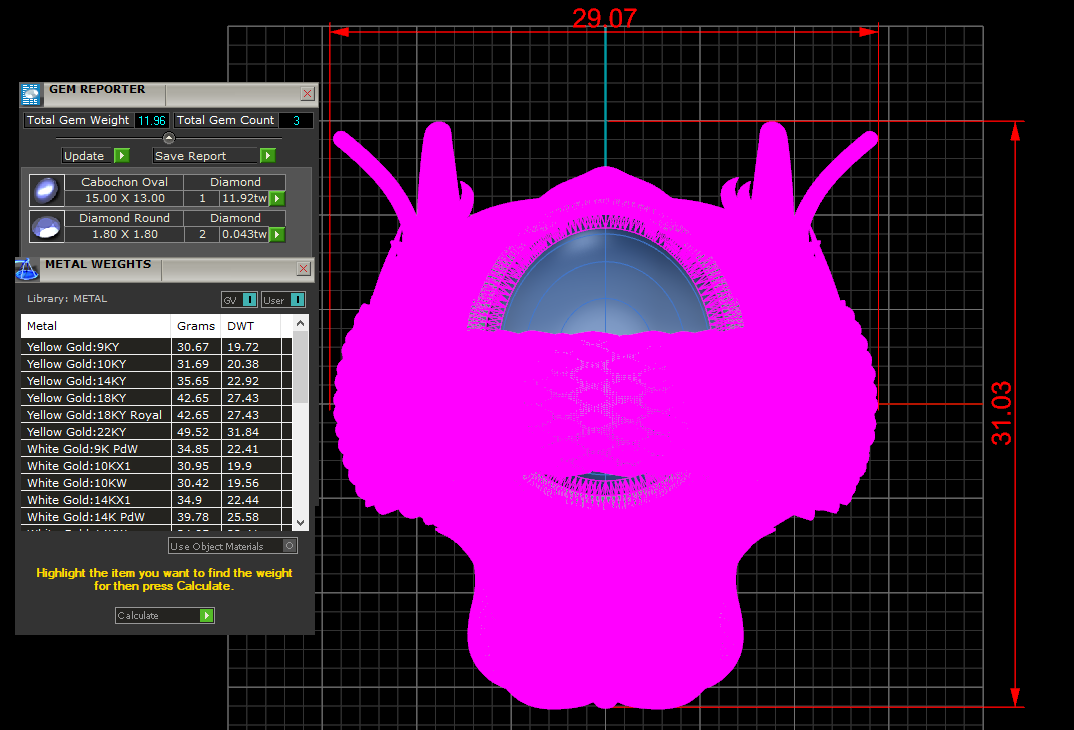Screen dimensions: 1074x730
Task: Click the Grams column header
Action: click(195, 326)
